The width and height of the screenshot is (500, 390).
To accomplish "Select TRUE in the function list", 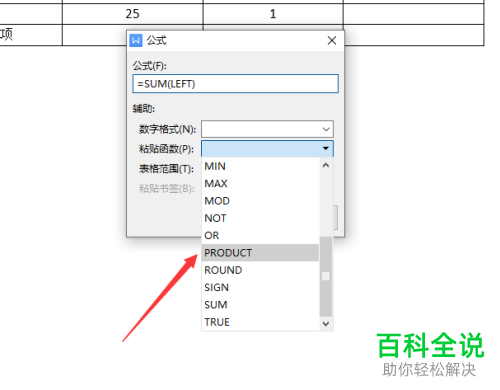I will [260, 322].
